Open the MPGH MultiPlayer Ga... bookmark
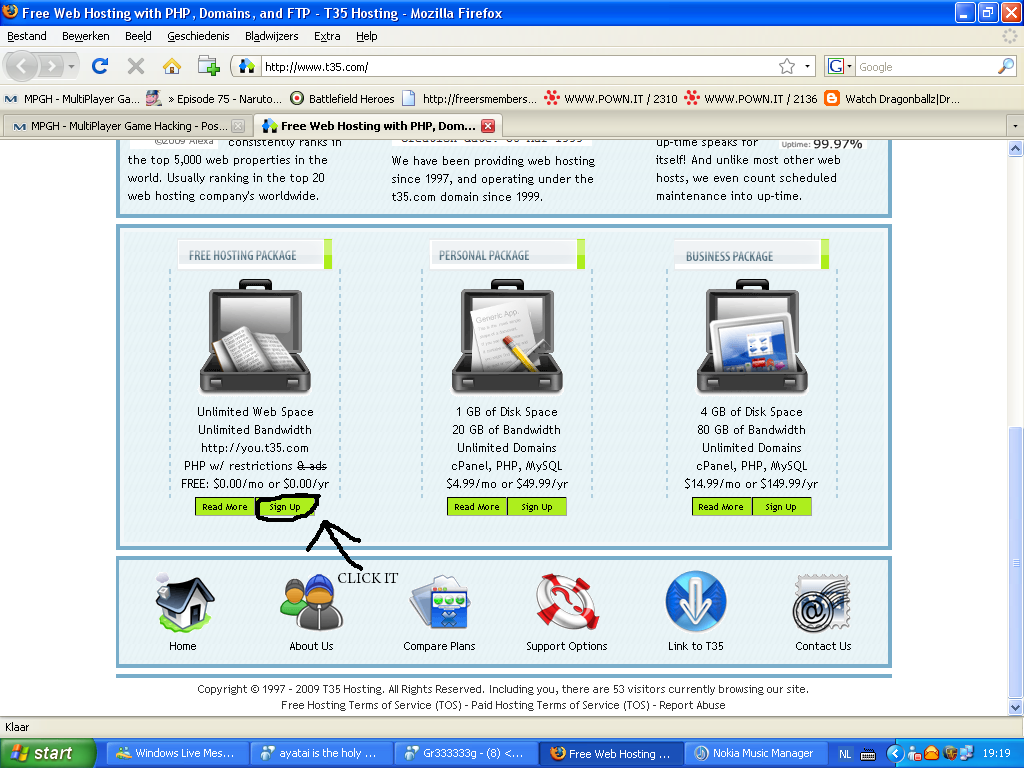 pyautogui.click(x=72, y=99)
